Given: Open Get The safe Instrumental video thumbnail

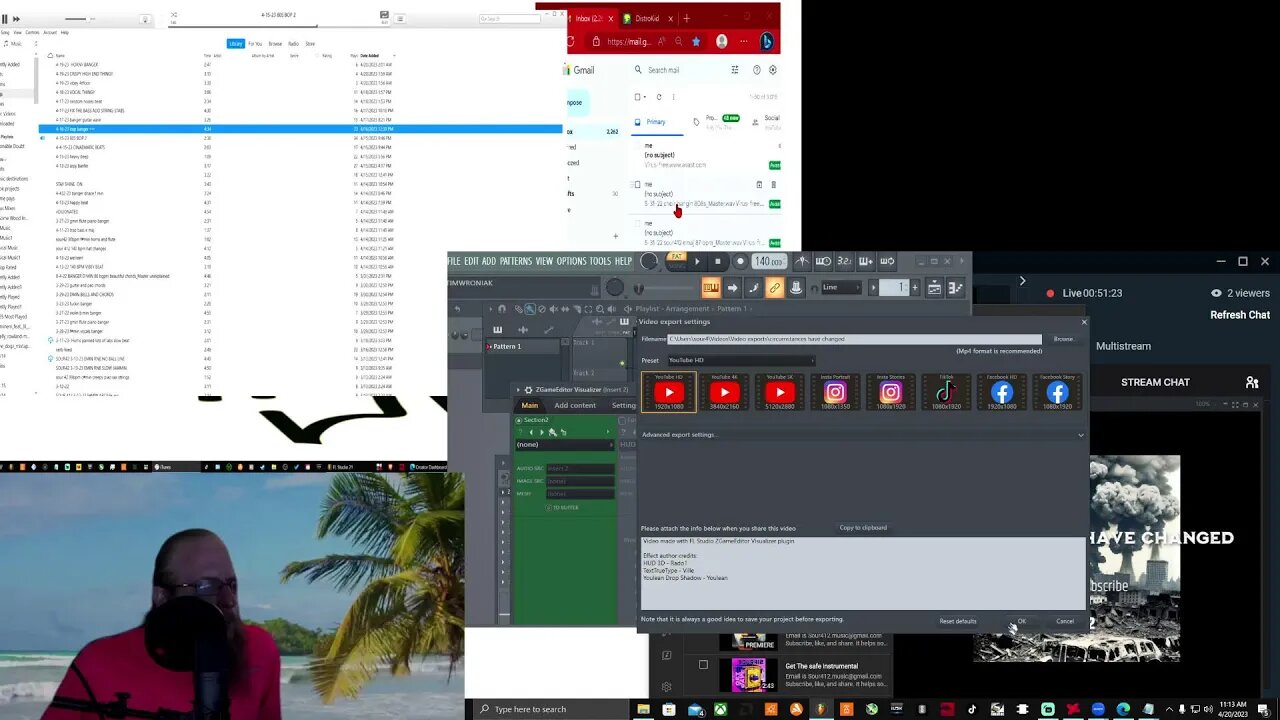Looking at the screenshot, I should (749, 675).
